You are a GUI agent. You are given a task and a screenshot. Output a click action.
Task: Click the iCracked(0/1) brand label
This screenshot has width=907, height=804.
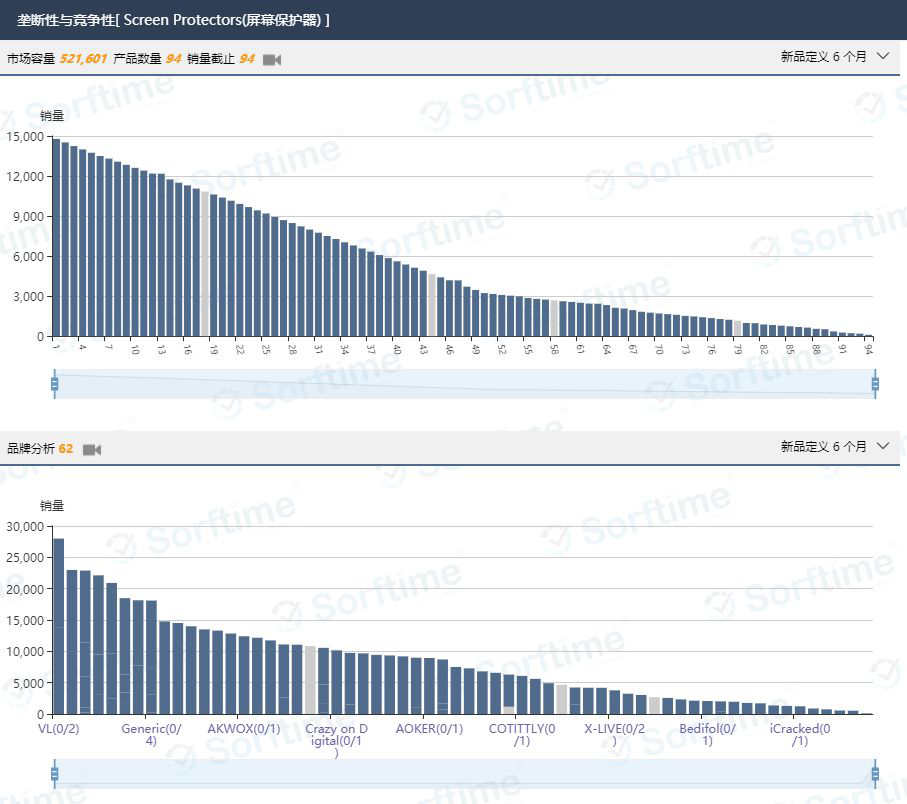[800, 735]
